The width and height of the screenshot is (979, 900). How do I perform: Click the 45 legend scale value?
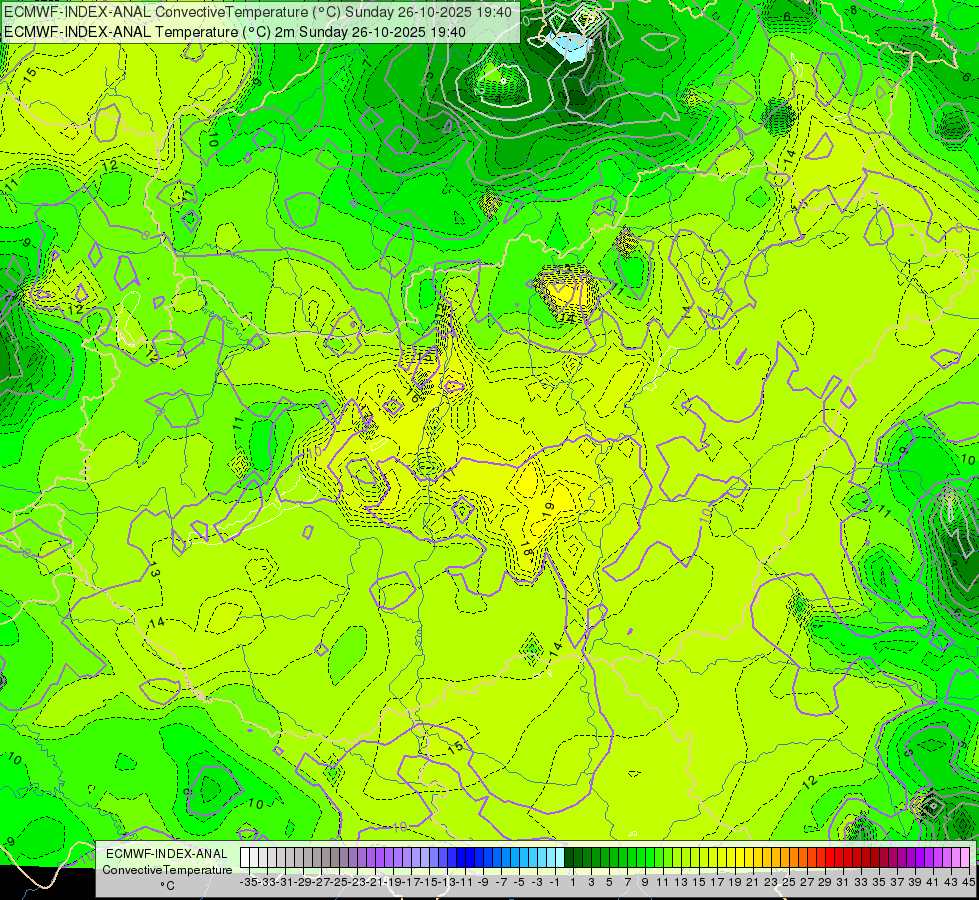[x=968, y=882]
